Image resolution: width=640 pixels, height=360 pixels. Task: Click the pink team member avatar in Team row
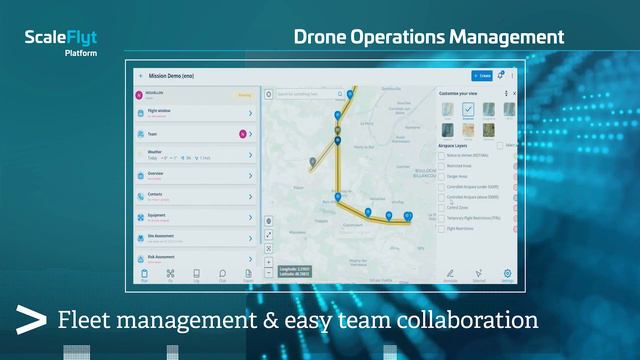(x=243, y=134)
